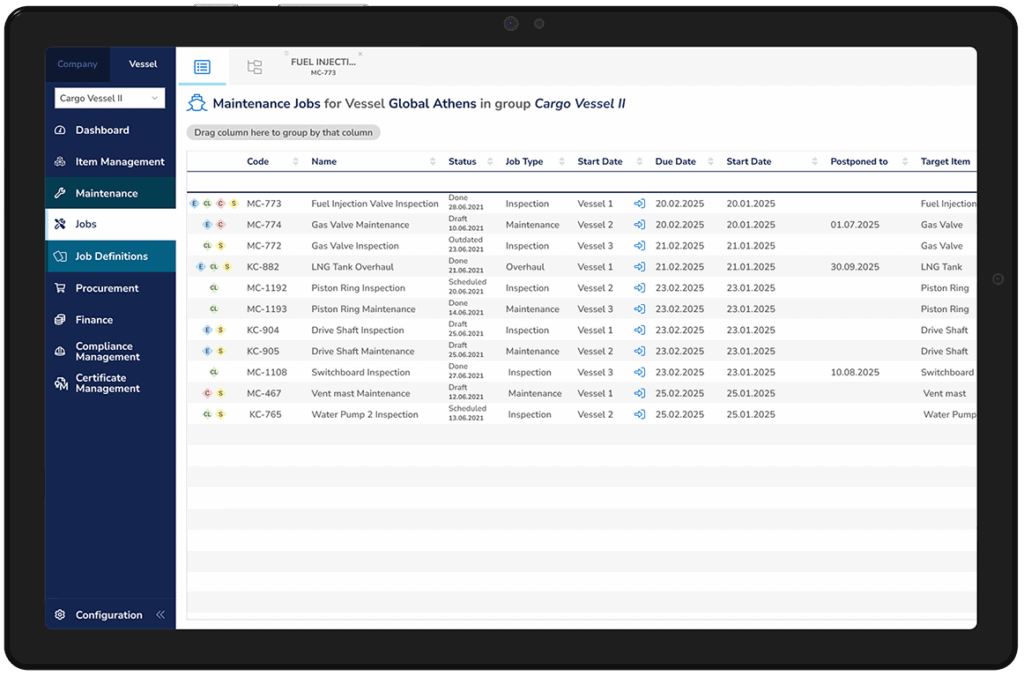Switch to the Company tab
The image size is (1024, 676).
coord(77,64)
